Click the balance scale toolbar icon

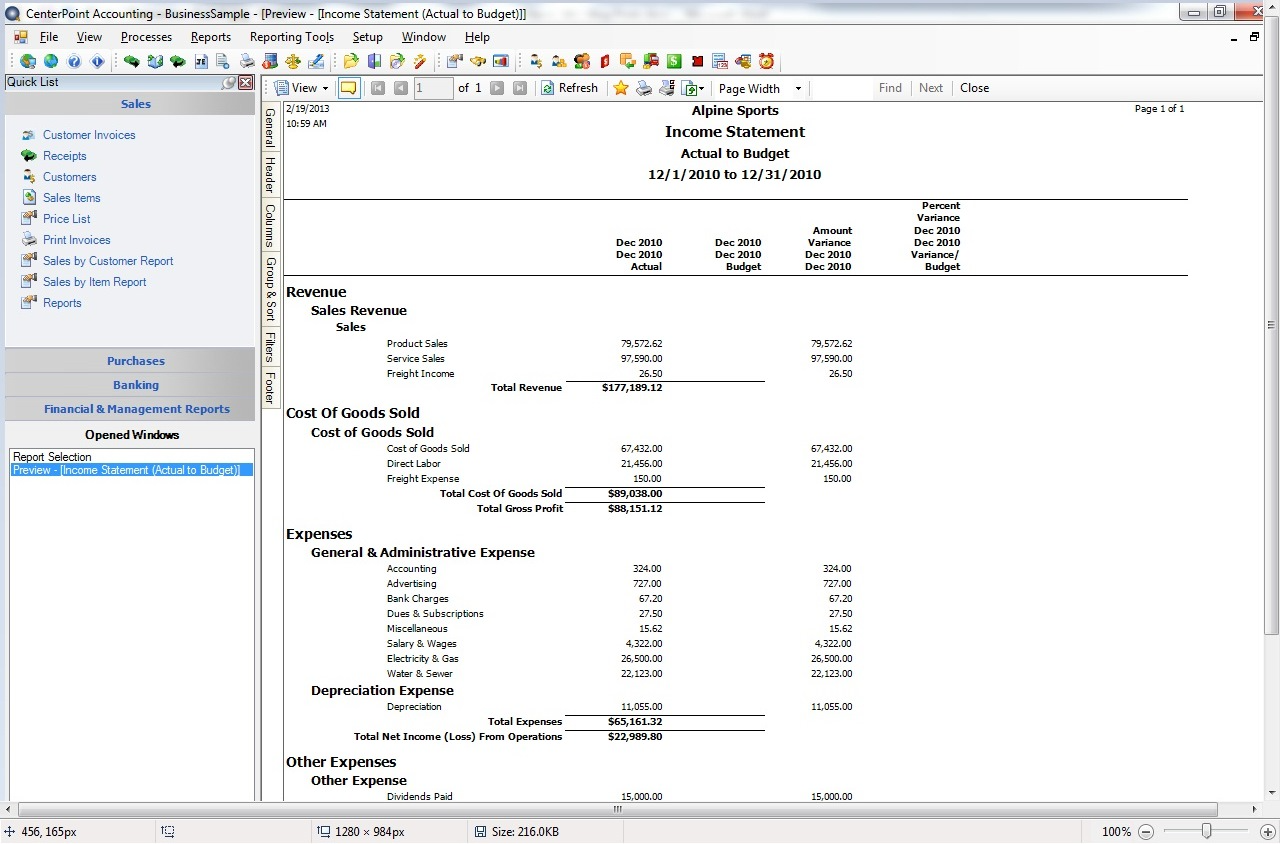point(293,61)
